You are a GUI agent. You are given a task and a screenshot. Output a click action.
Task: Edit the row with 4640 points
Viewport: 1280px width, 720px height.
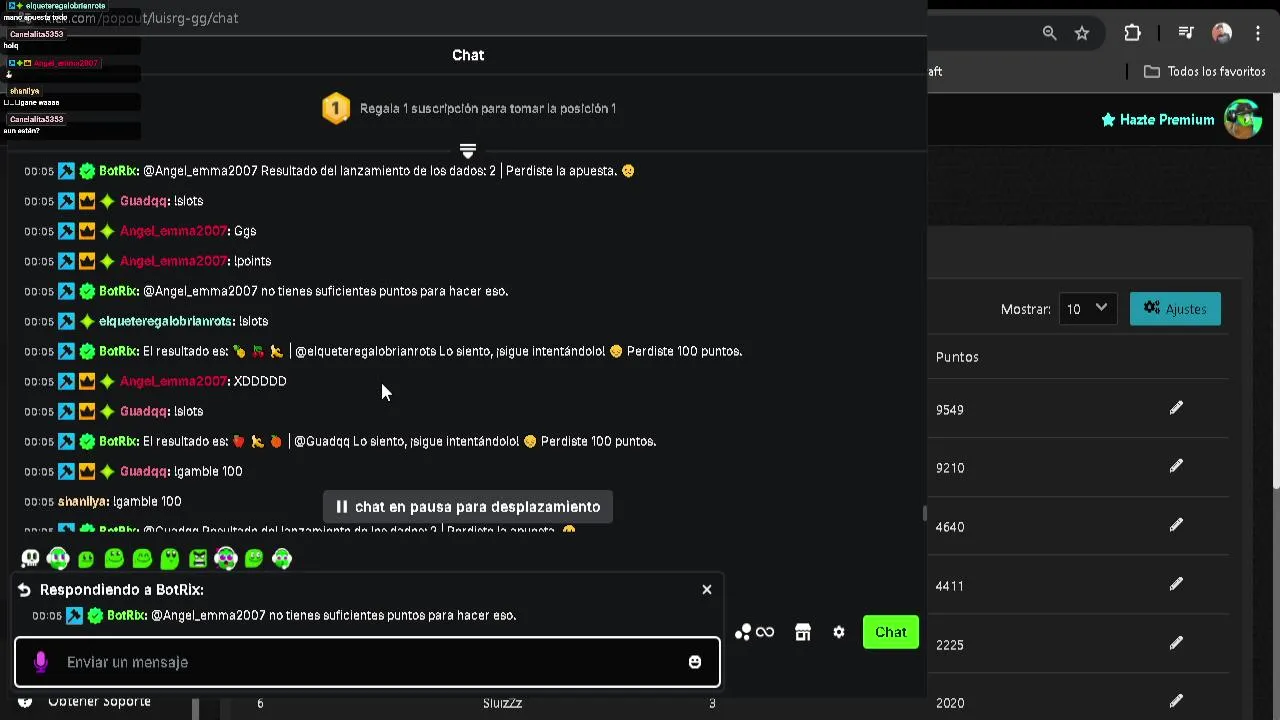click(1176, 525)
